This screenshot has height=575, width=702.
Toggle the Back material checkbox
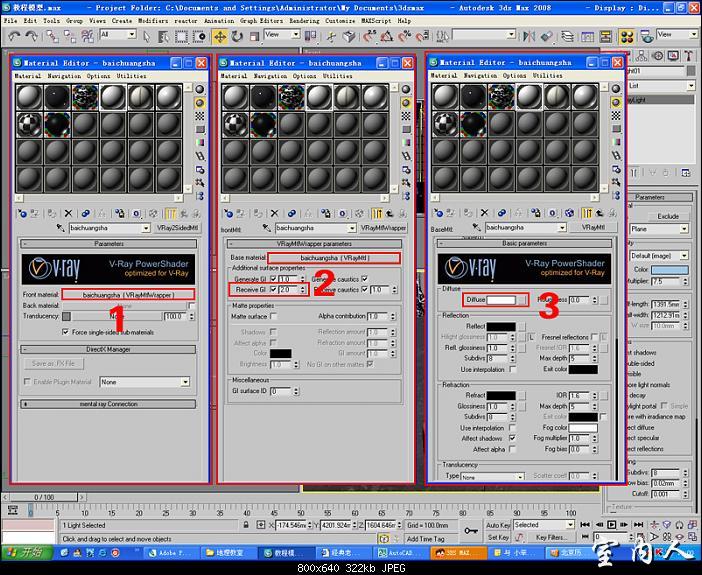coord(192,305)
